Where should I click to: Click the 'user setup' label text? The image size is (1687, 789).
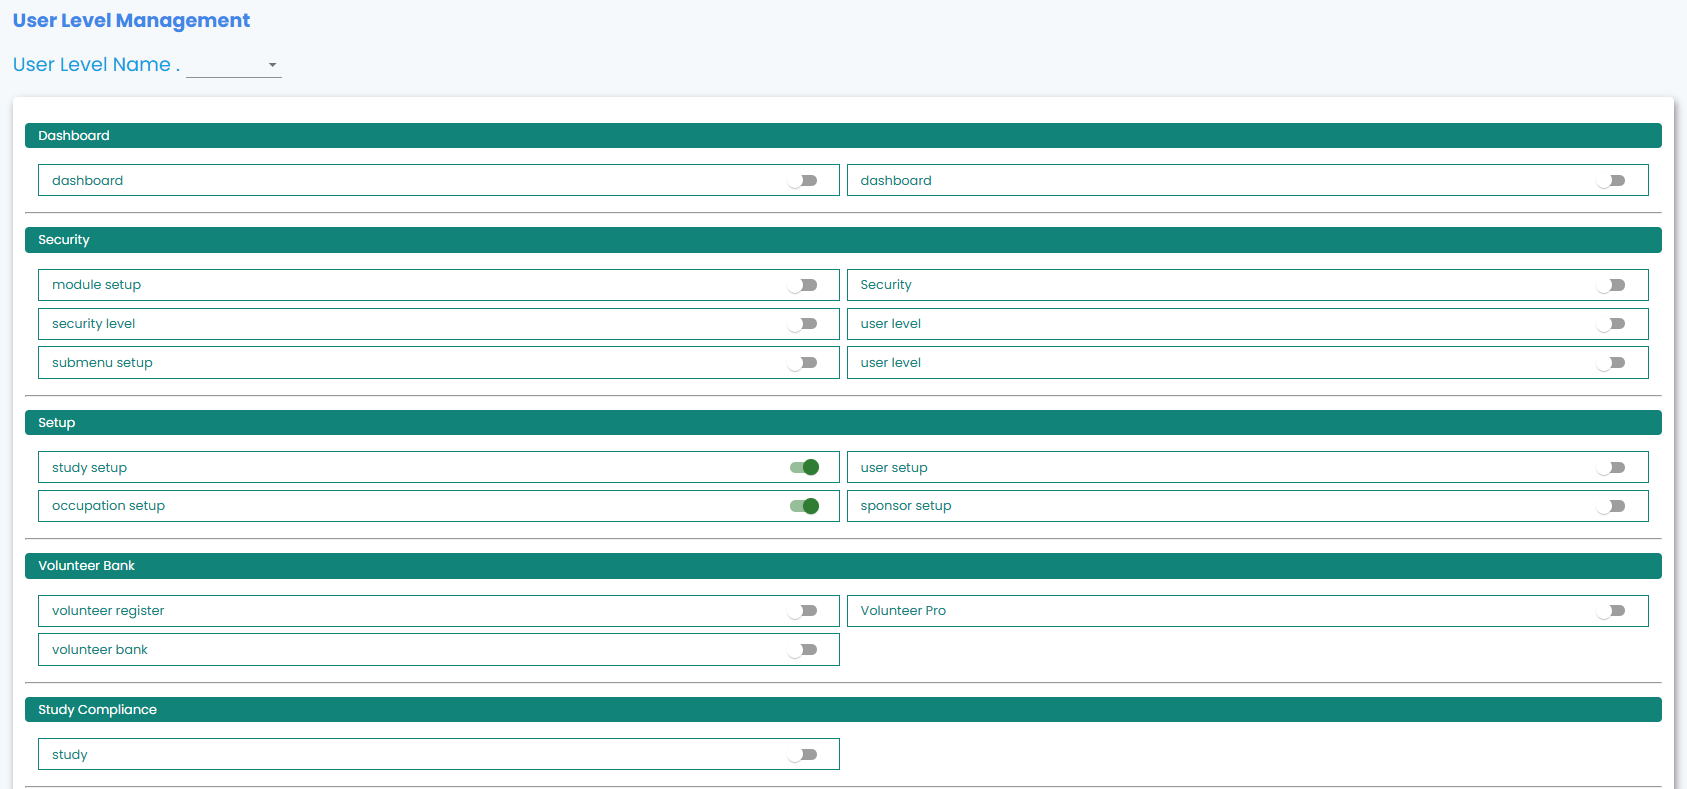pos(894,468)
